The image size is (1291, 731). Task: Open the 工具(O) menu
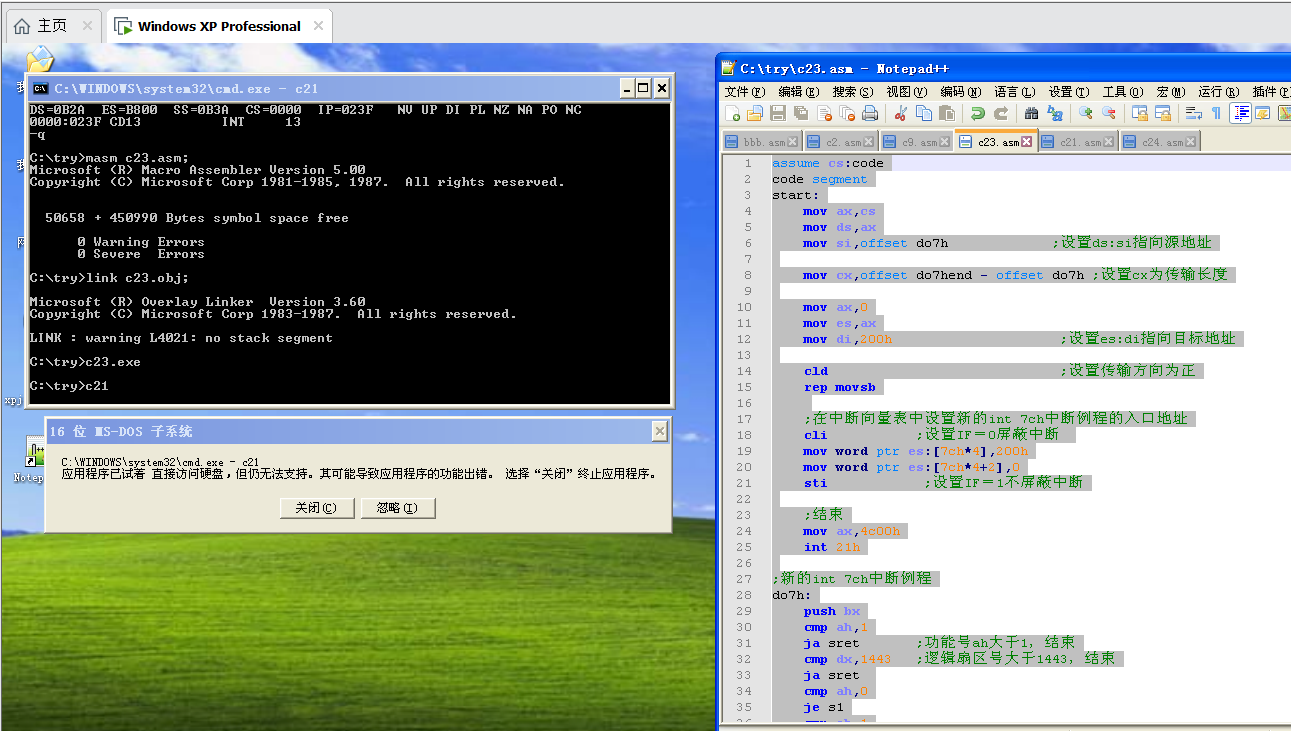[x=1122, y=91]
